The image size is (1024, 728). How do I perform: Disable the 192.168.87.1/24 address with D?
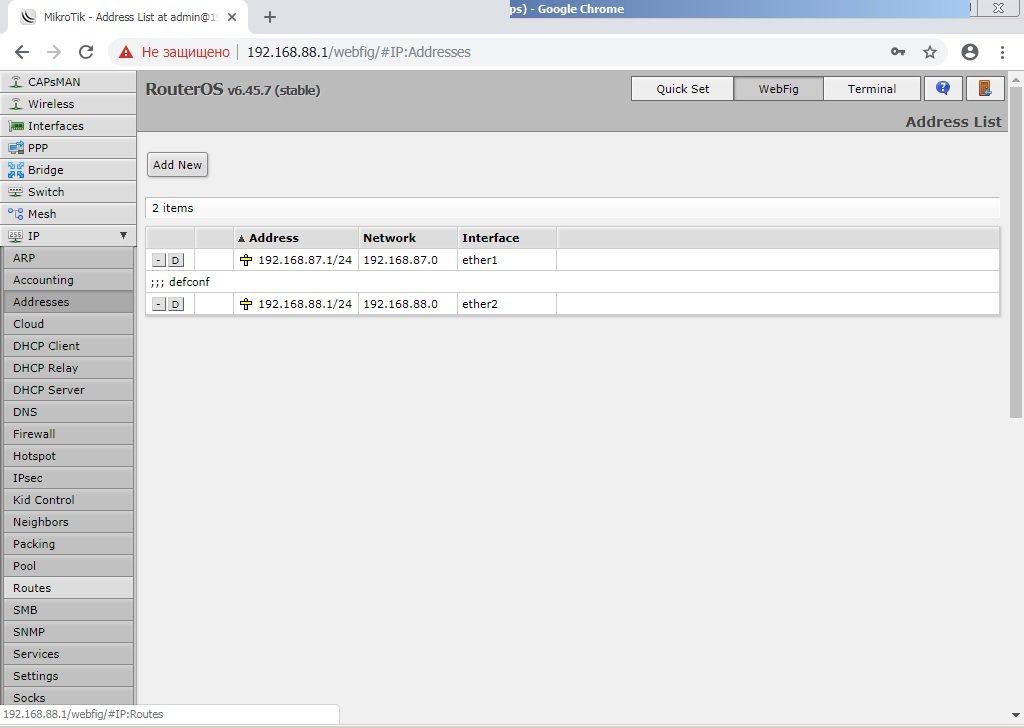pyautogui.click(x=176, y=261)
